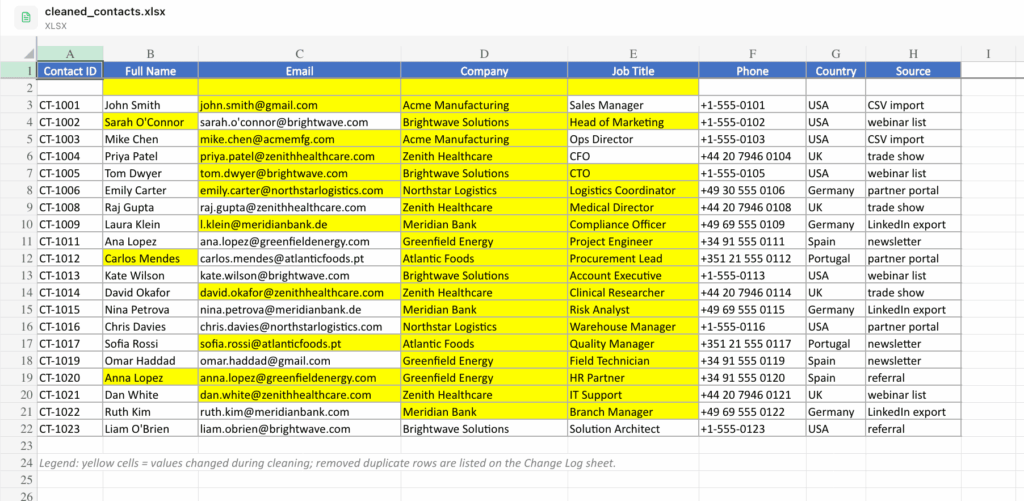Screen dimensions: 1024x501
Task: Click the Raj Gupta name cell
Action: pos(151,207)
